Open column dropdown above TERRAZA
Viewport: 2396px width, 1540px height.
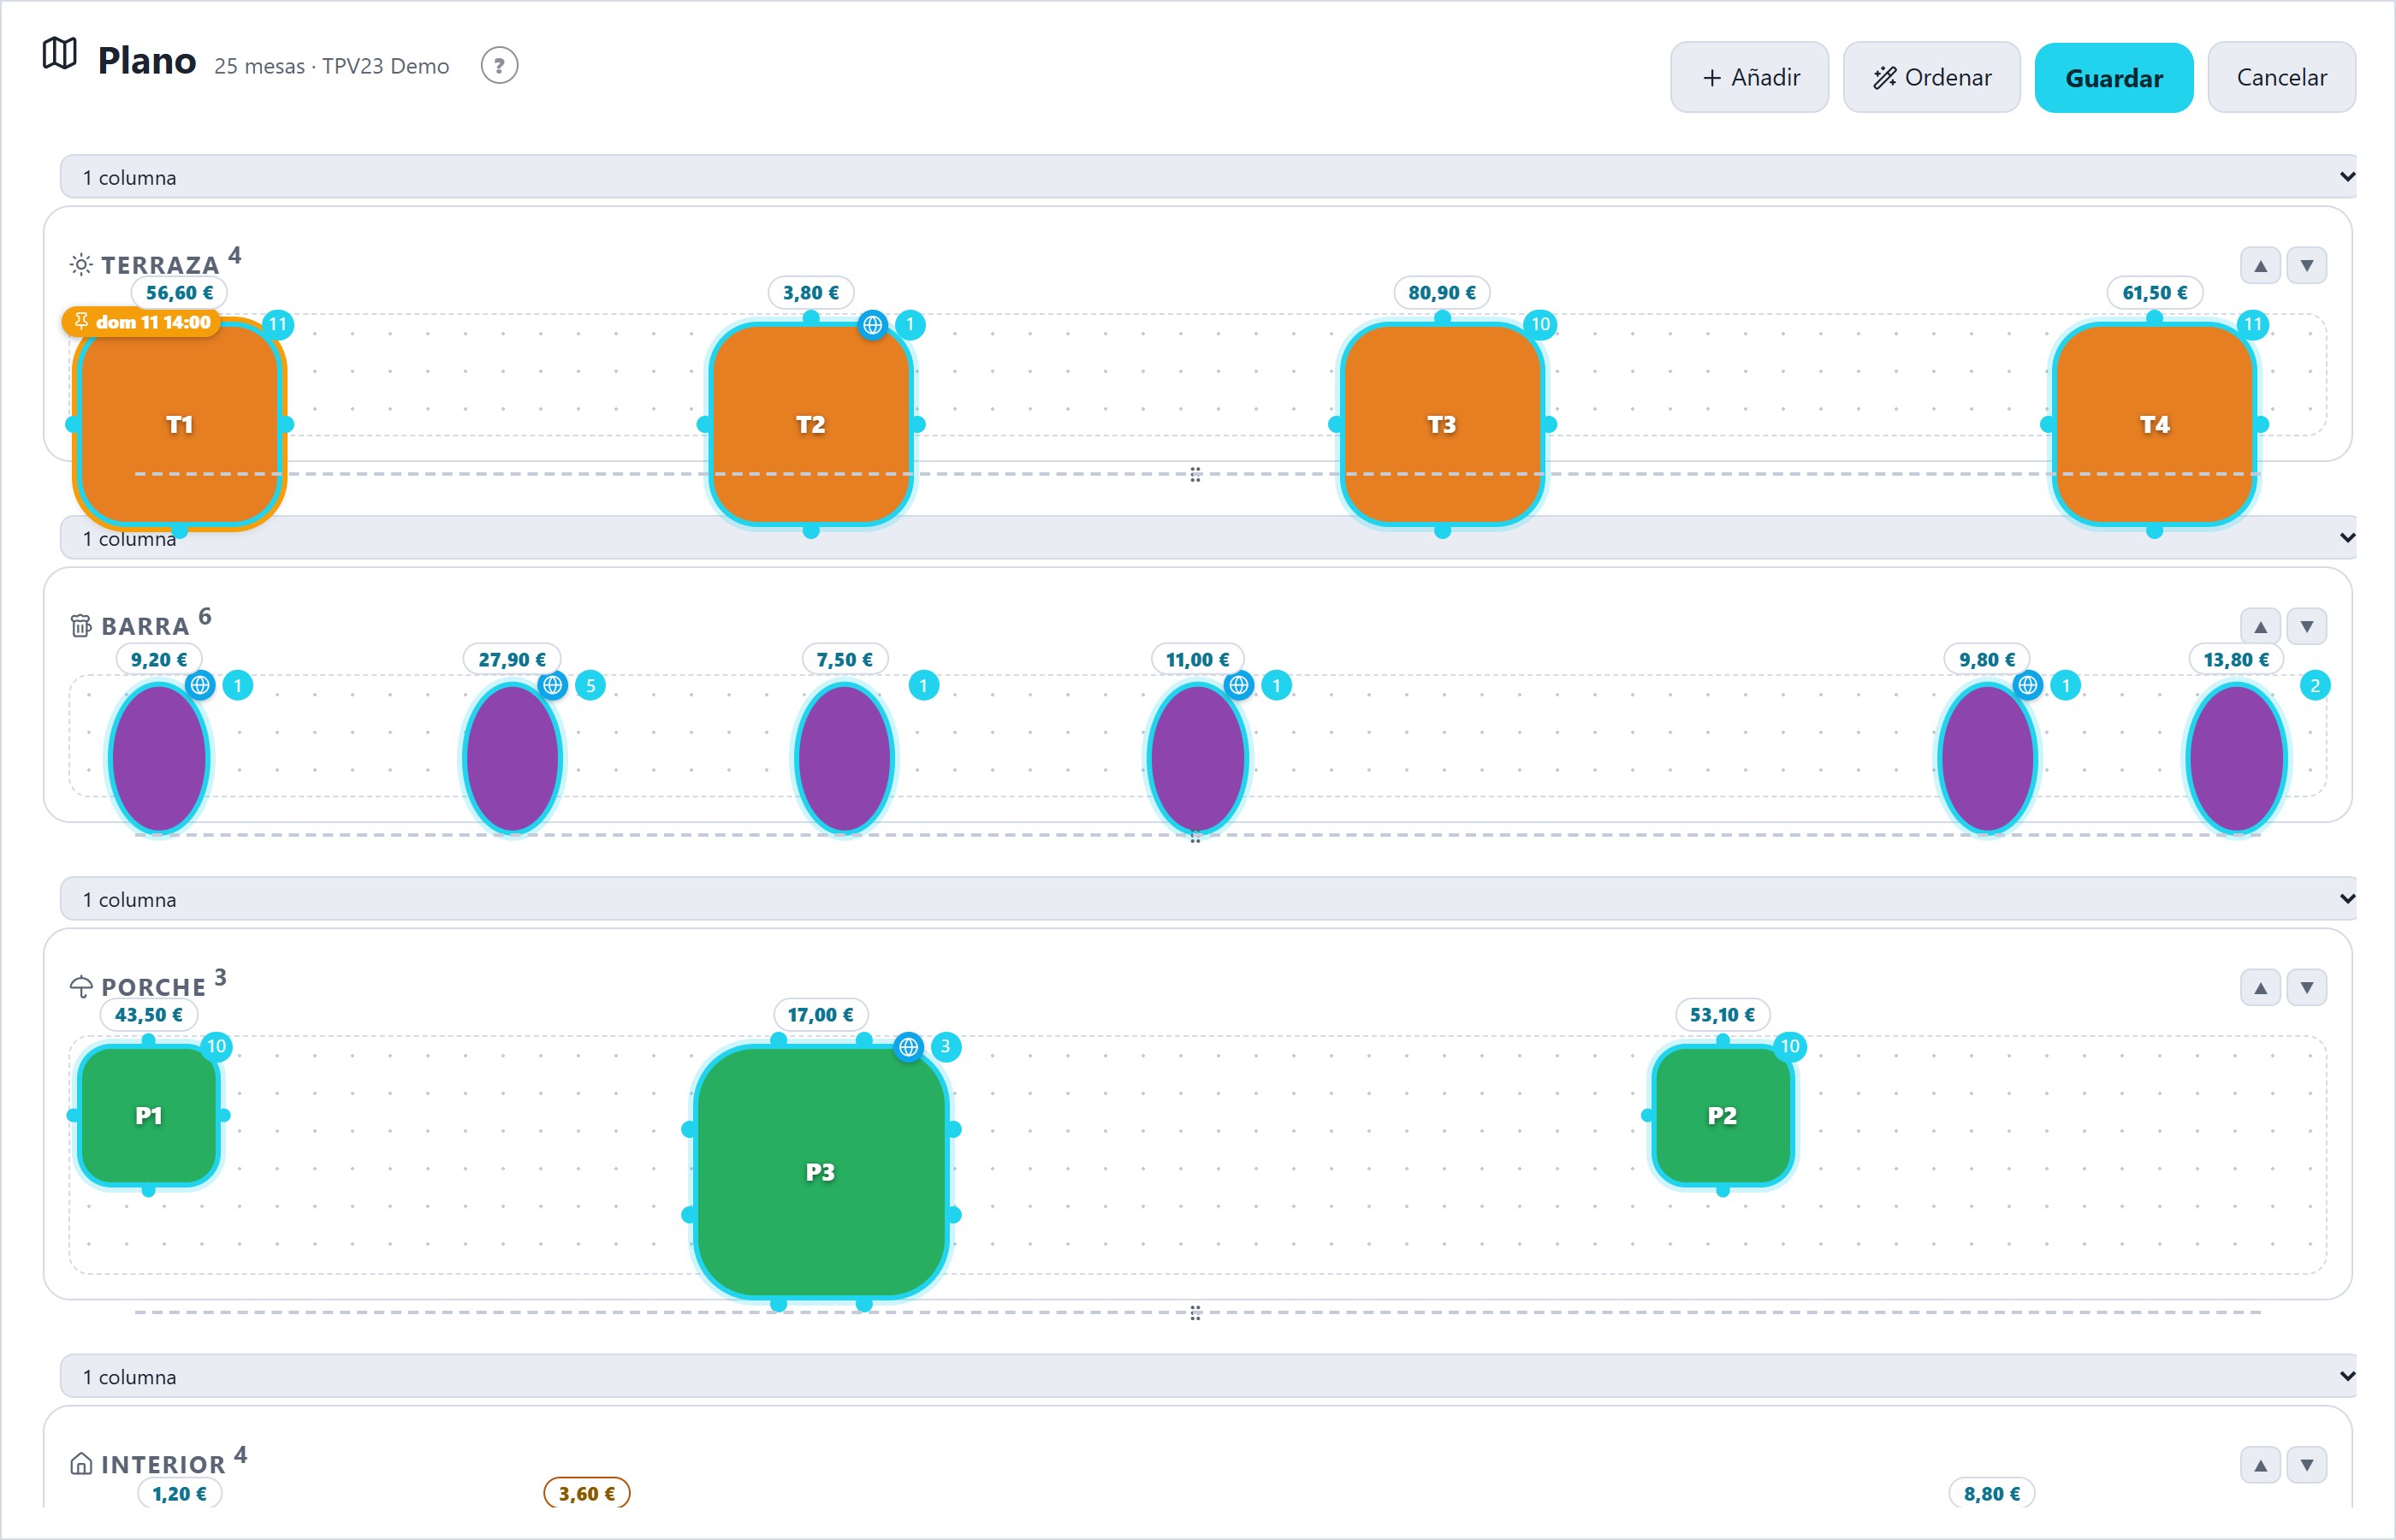pos(1208,177)
